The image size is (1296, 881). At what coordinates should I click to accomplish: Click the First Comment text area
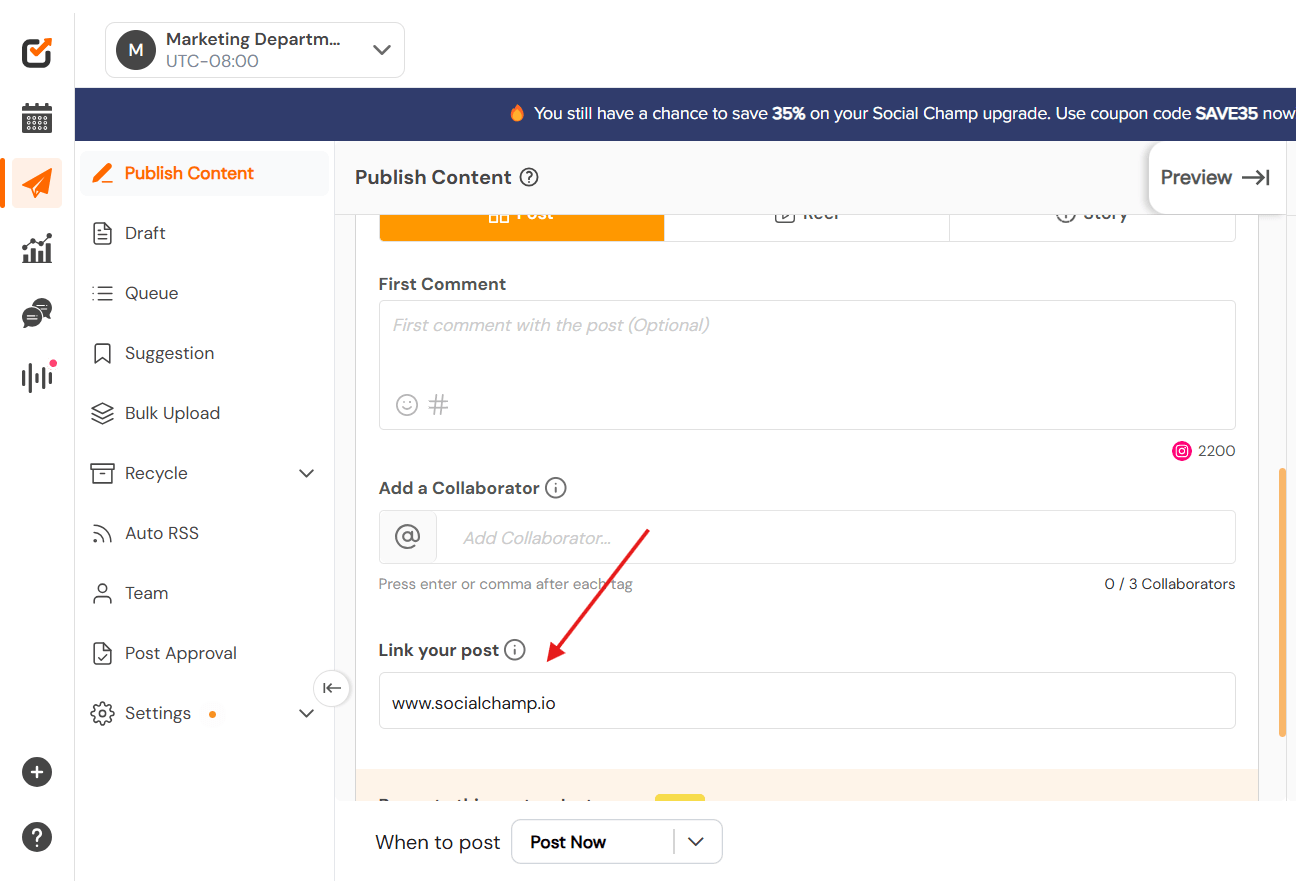[807, 365]
